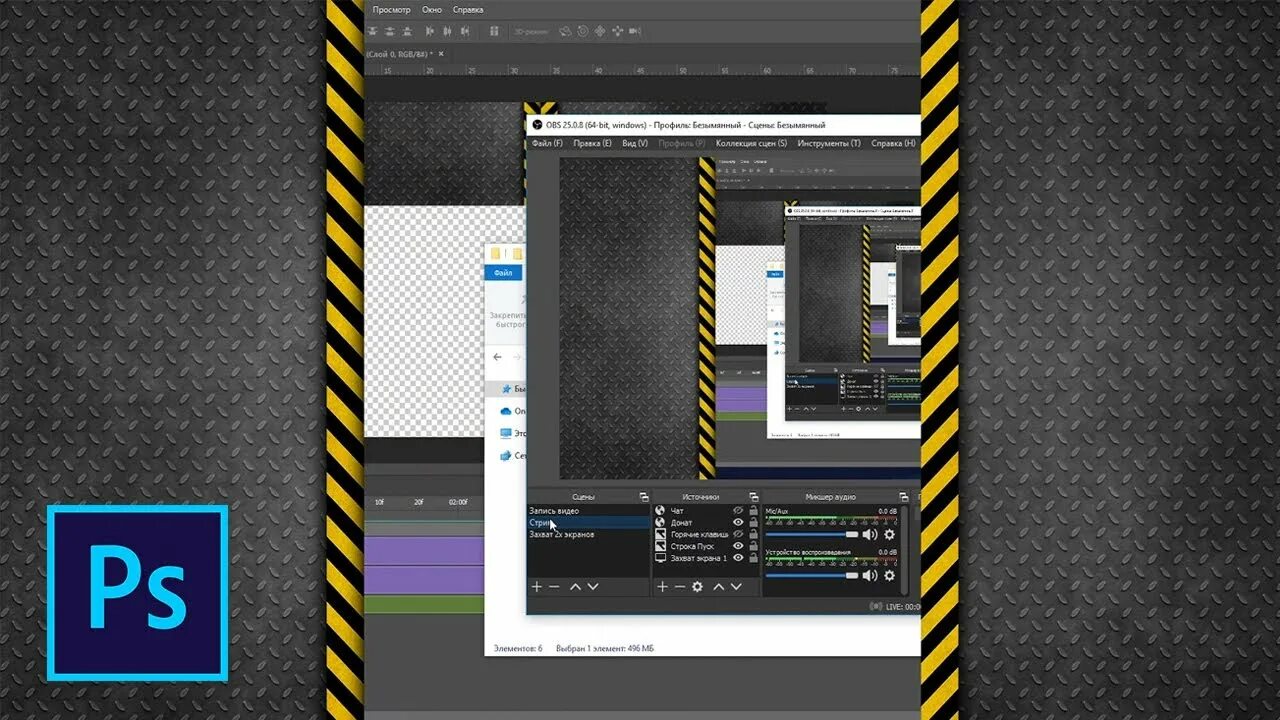1280x720 pixels.
Task: Adjust Устройство воспроизведения volume slider
Action: (x=812, y=575)
